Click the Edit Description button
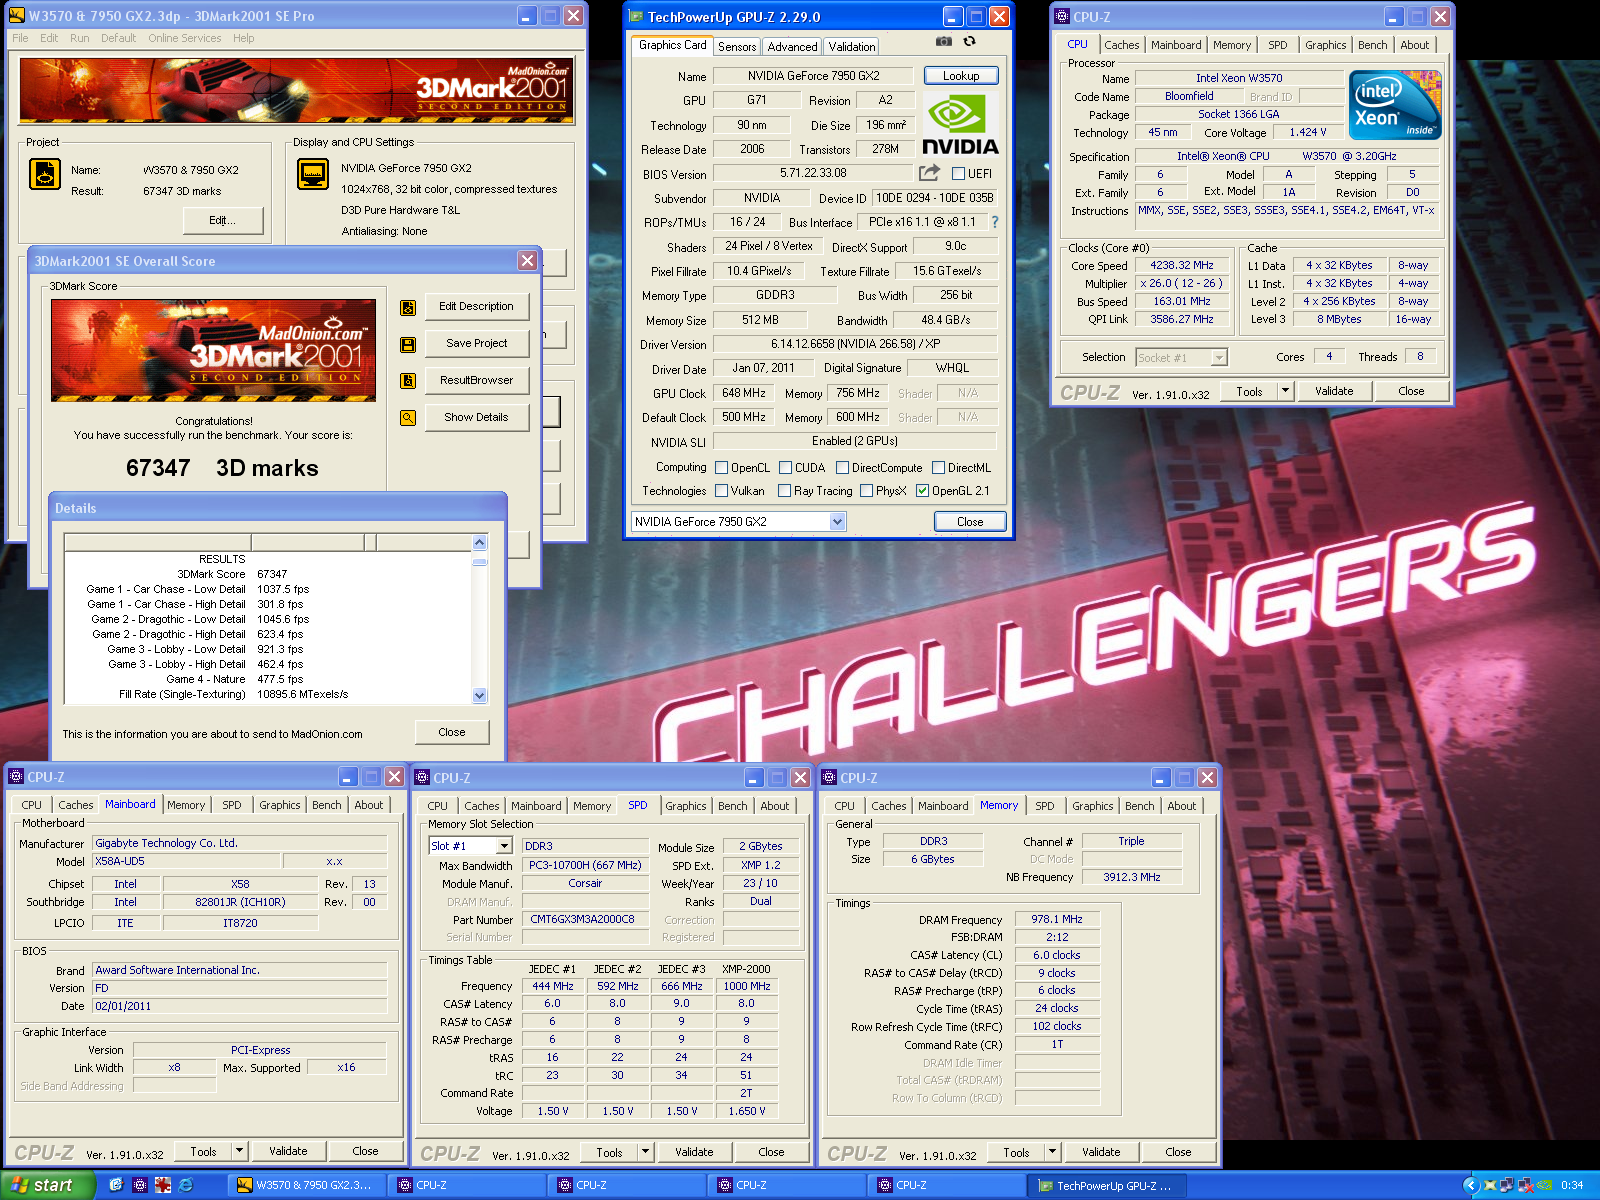This screenshot has height=1200, width=1600. pos(476,306)
